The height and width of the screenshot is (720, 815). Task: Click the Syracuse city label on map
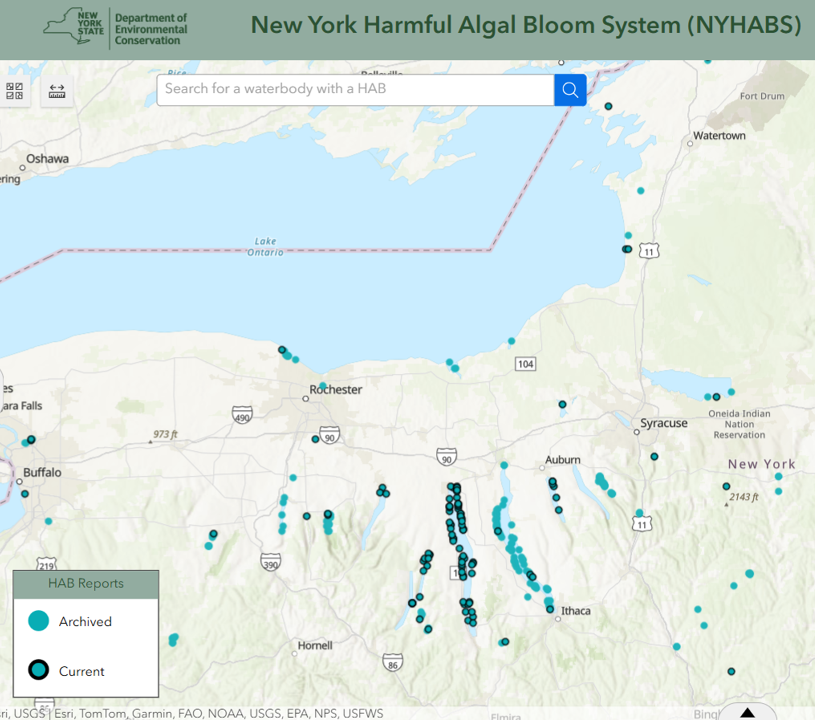tap(665, 423)
